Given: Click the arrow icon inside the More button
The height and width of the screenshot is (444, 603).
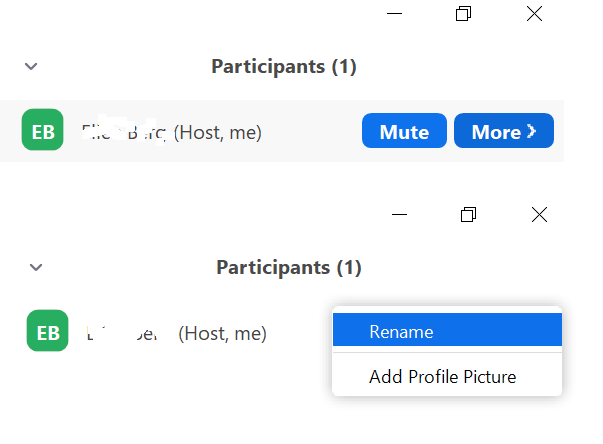Looking at the screenshot, I should click(531, 131).
